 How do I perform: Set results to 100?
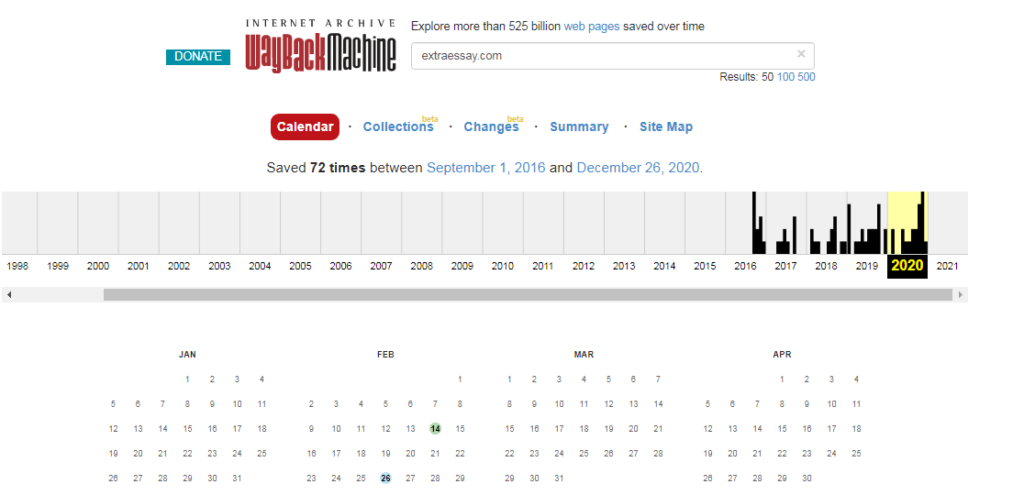(786, 77)
